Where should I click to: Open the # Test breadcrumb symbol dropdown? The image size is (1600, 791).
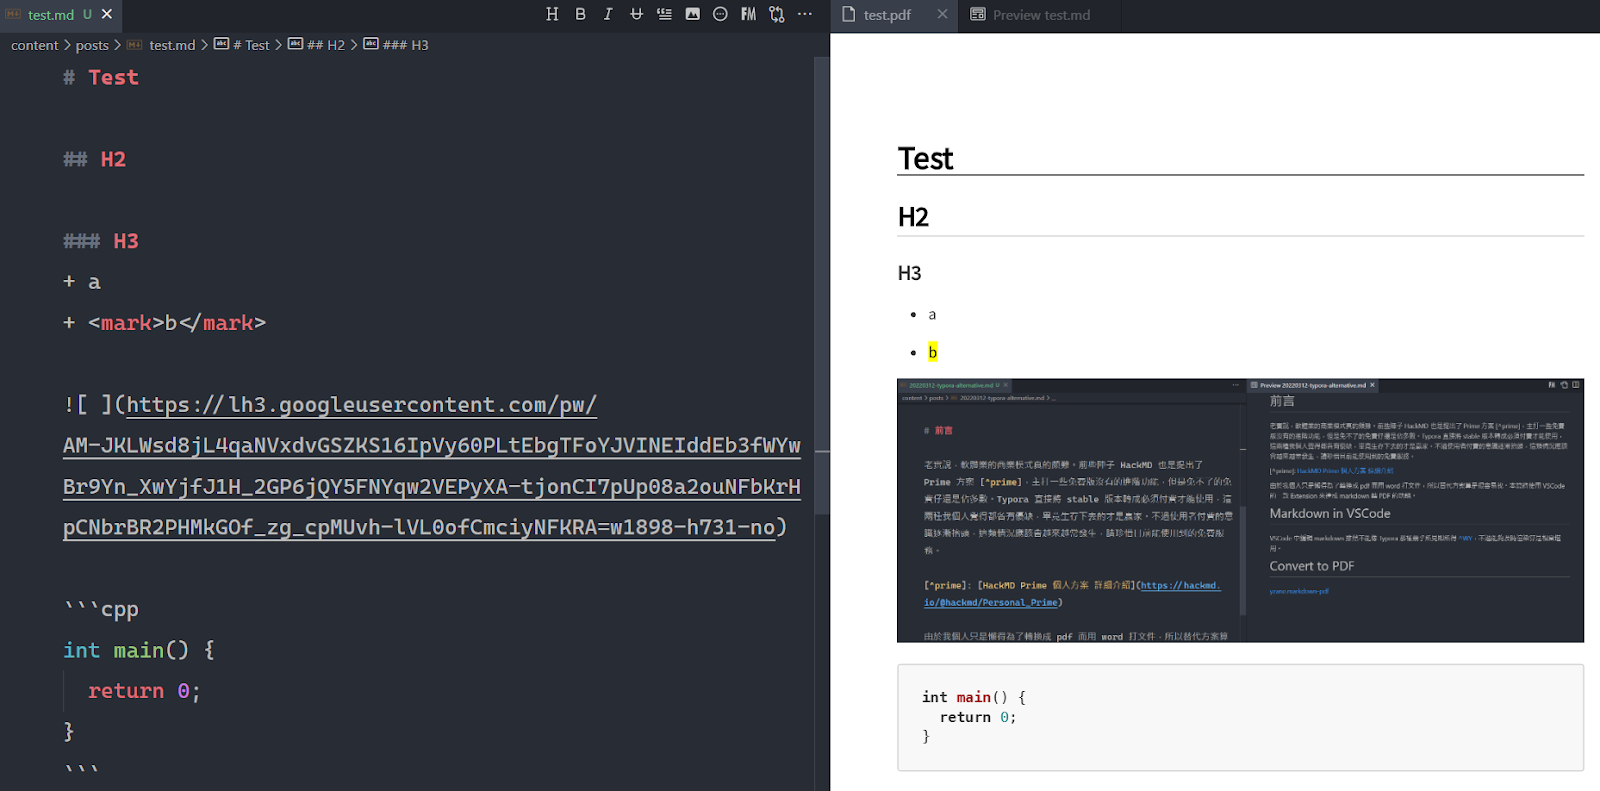(251, 45)
